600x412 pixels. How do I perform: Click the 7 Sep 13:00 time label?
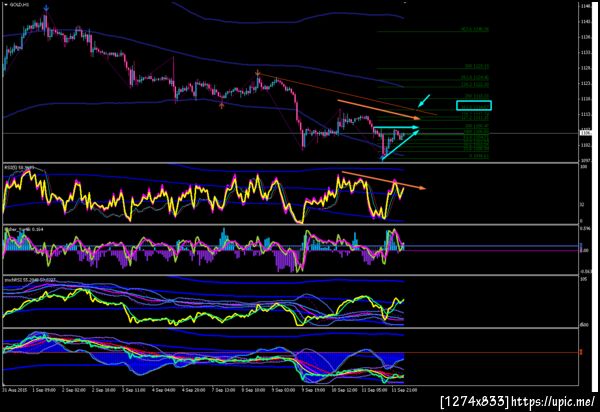click(x=223, y=390)
